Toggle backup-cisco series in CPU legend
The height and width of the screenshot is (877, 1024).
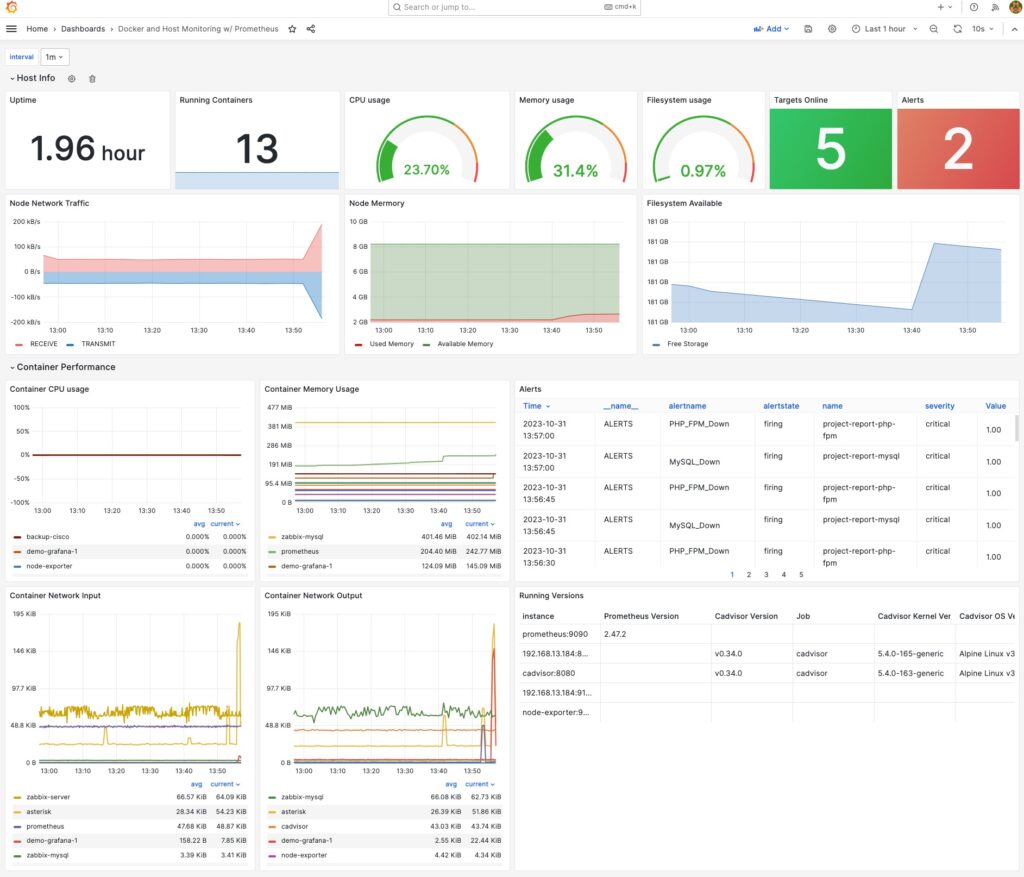tap(48, 537)
